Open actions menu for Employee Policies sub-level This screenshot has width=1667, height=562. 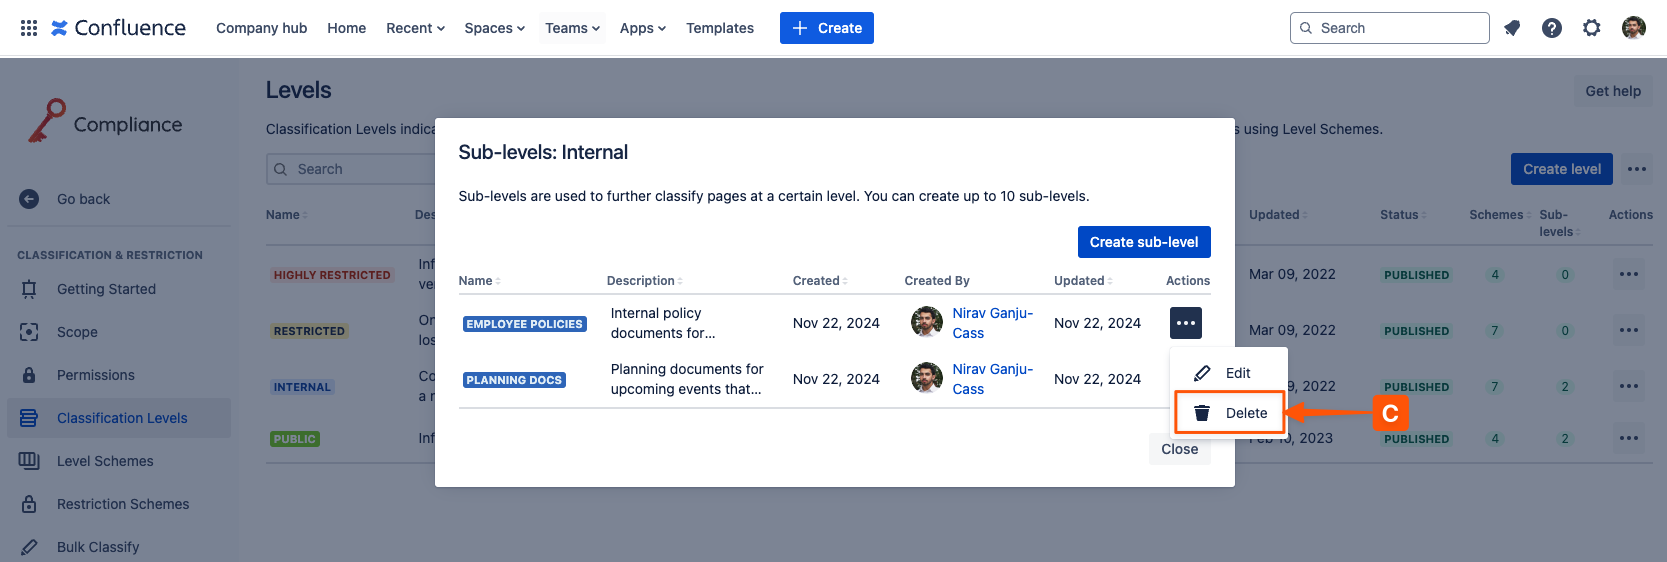[1186, 323]
